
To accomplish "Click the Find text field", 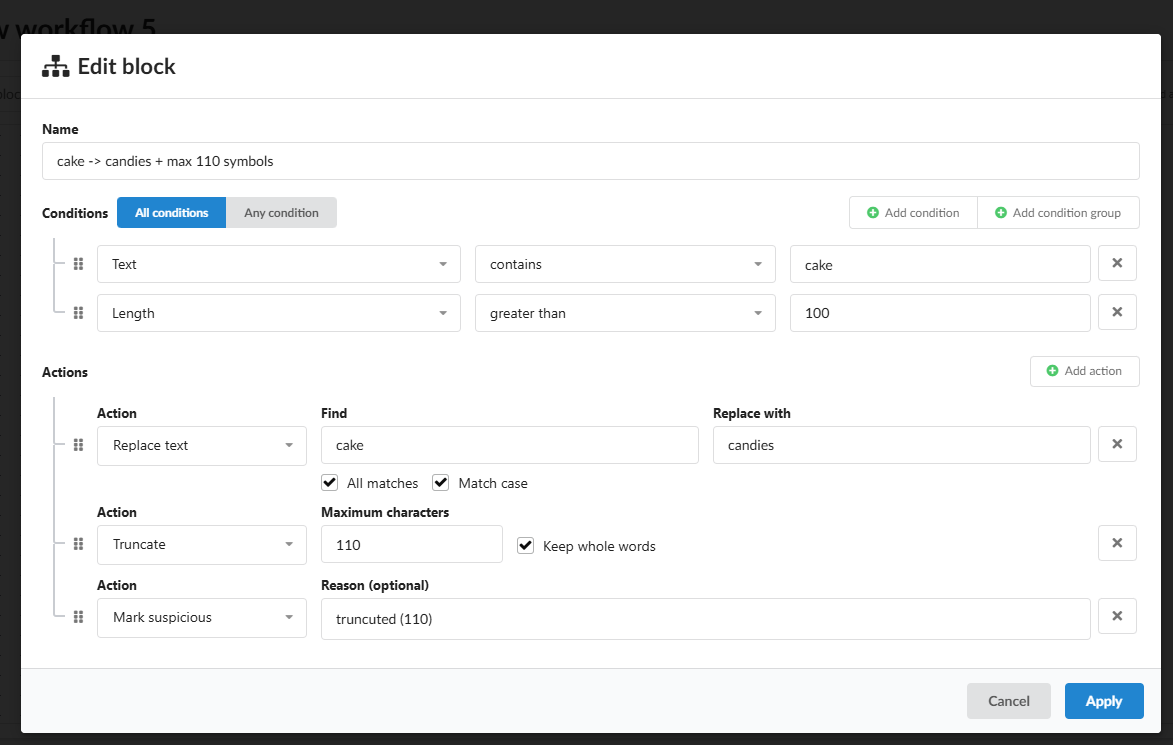I will [x=510, y=445].
